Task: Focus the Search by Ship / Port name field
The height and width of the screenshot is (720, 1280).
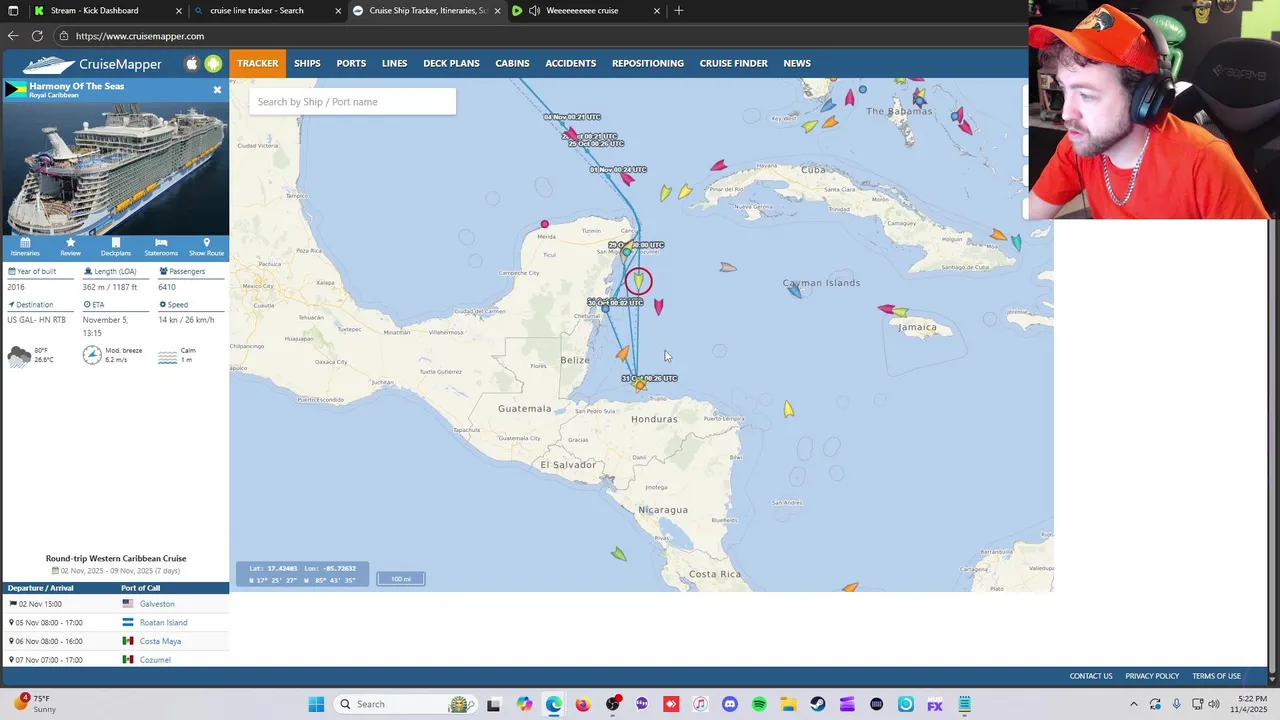Action: click(x=352, y=101)
